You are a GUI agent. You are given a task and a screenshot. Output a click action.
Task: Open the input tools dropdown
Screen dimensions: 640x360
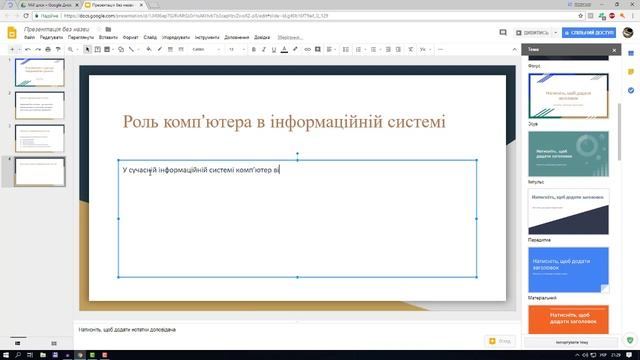point(425,49)
